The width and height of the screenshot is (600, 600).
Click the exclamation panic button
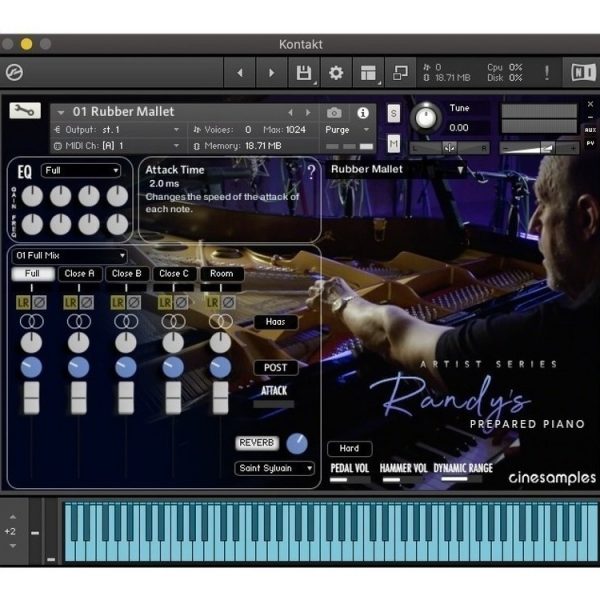547,72
